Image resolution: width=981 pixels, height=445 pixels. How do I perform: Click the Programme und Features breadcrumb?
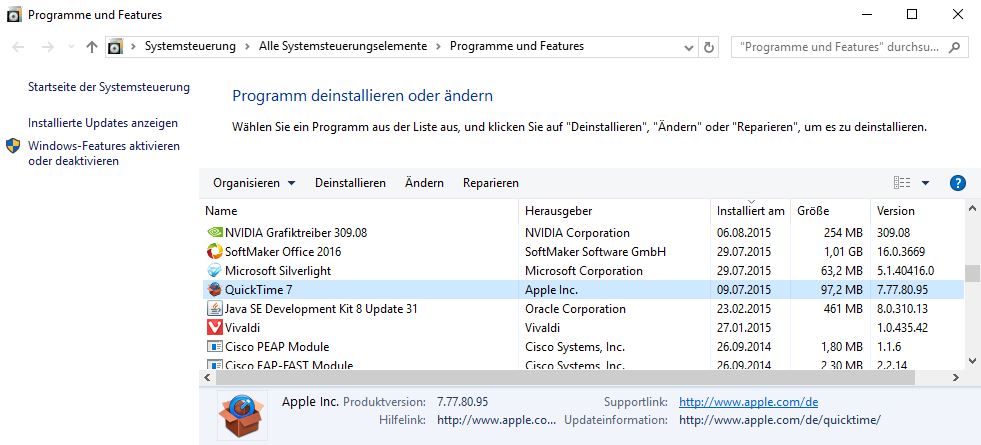pos(517,46)
